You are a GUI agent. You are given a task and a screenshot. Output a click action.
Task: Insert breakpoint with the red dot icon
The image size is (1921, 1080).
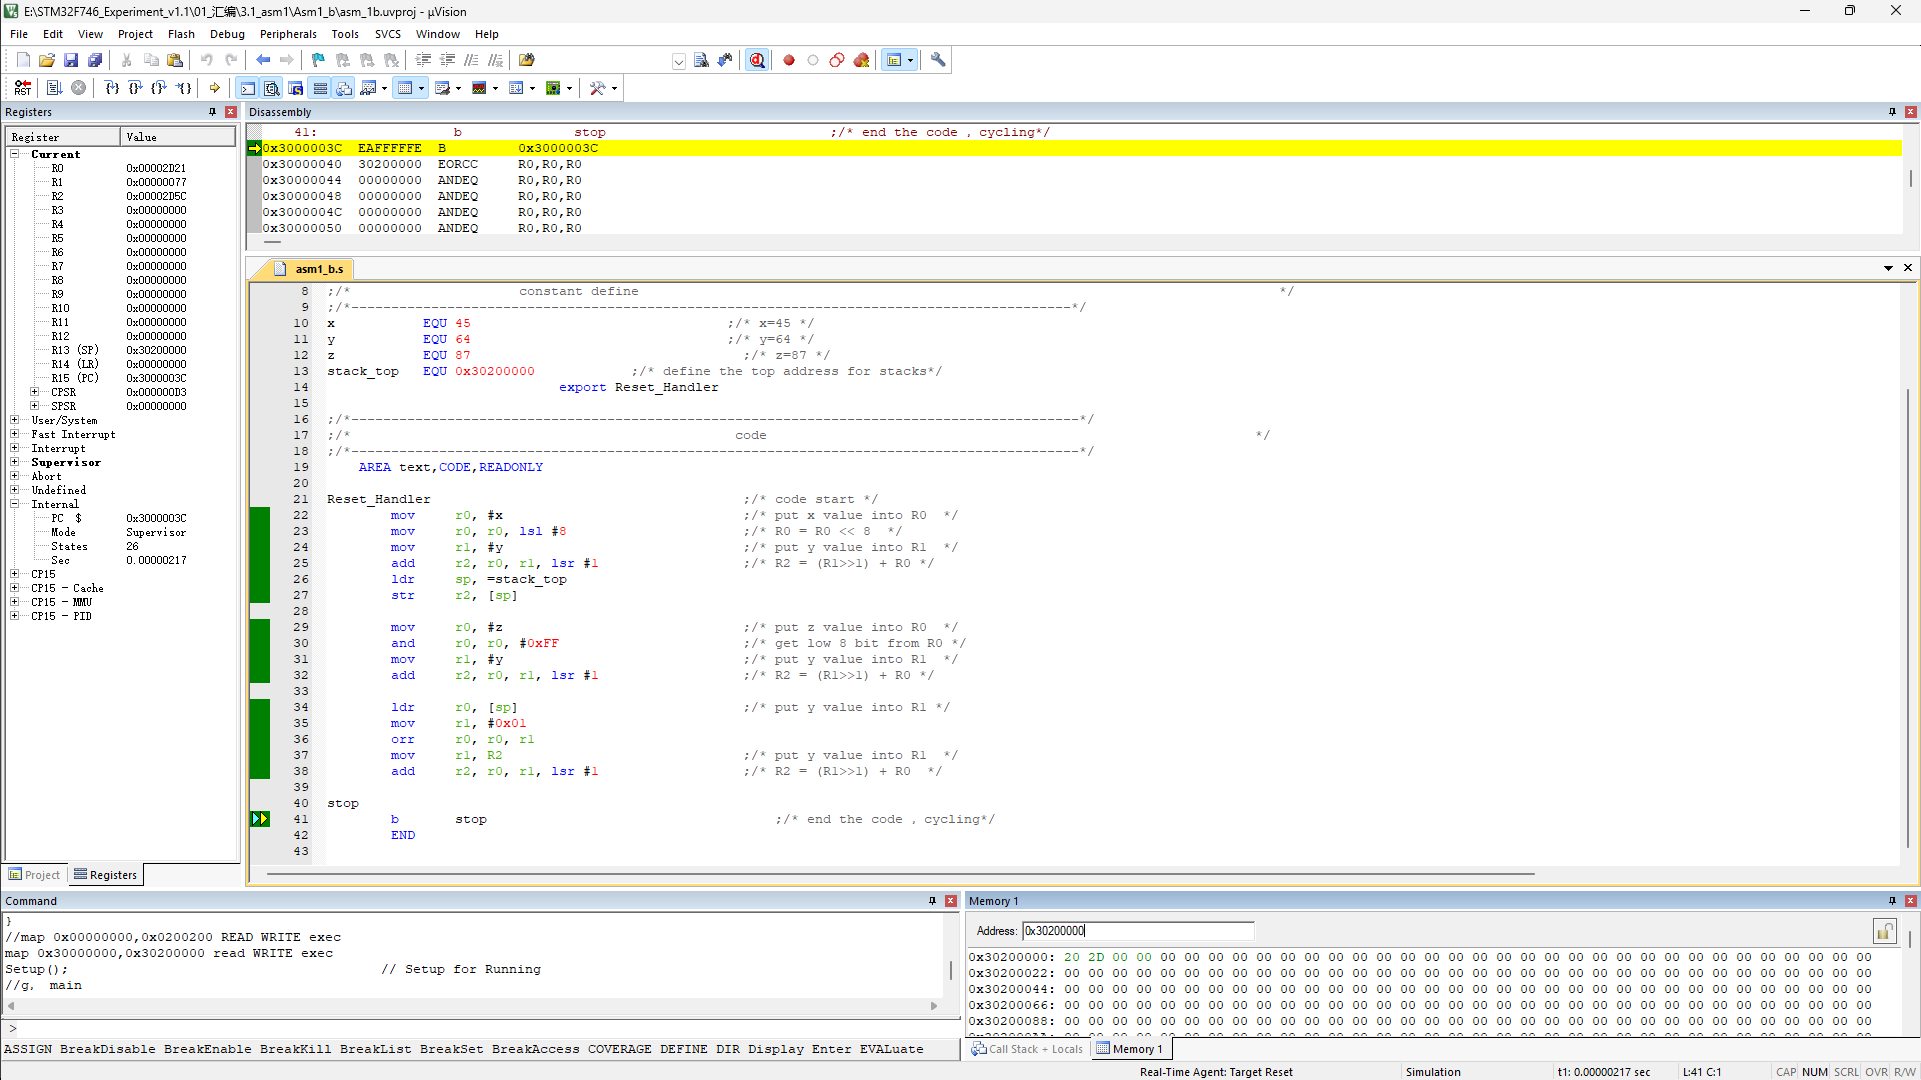pos(789,60)
